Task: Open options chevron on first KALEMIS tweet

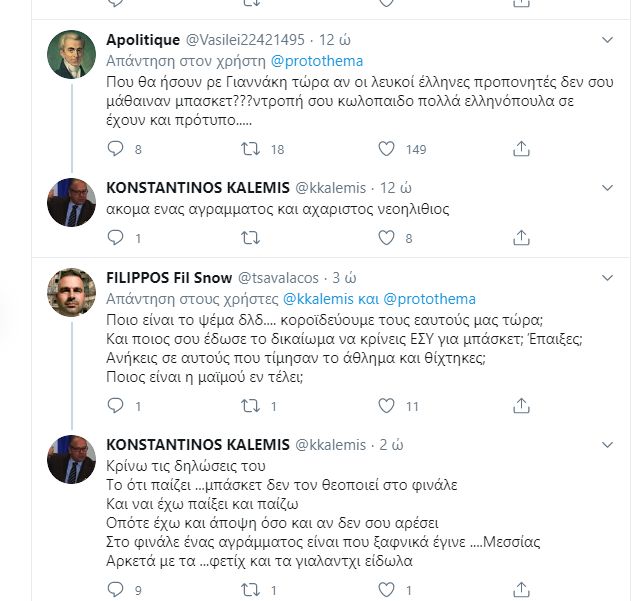Action: pyautogui.click(x=607, y=188)
